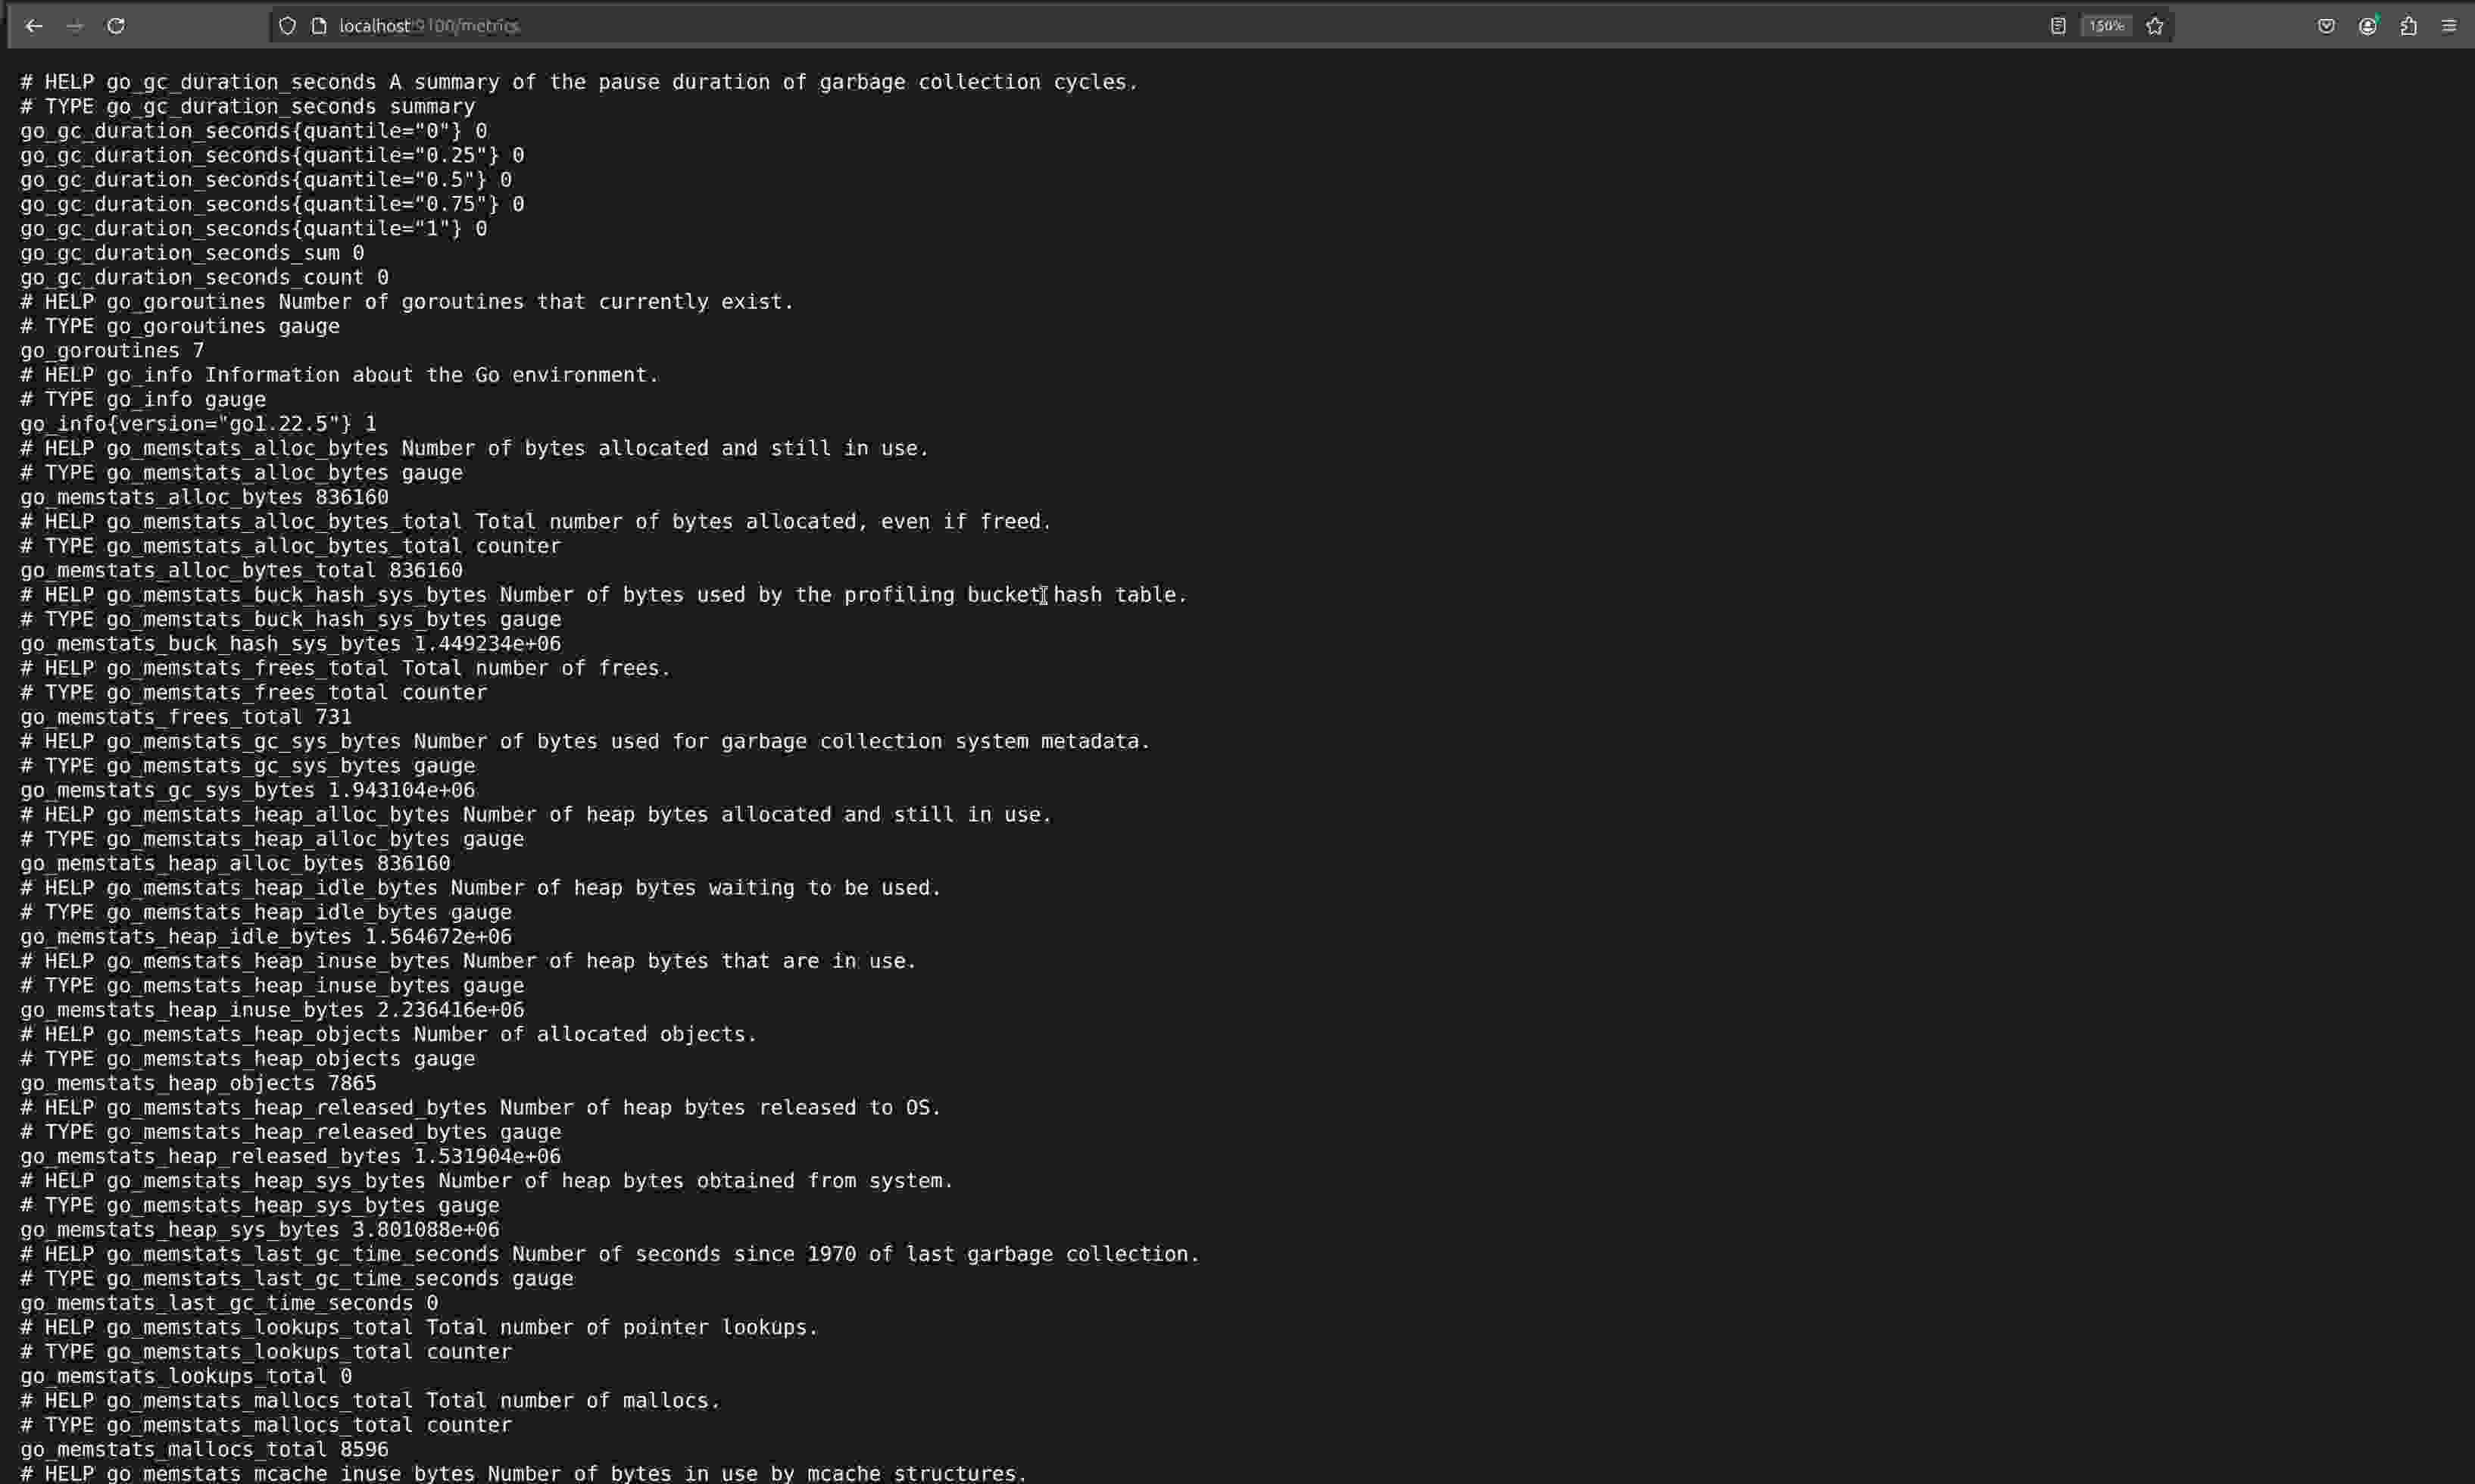Reload the metrics page
This screenshot has height=1484, width=2475.
(116, 26)
